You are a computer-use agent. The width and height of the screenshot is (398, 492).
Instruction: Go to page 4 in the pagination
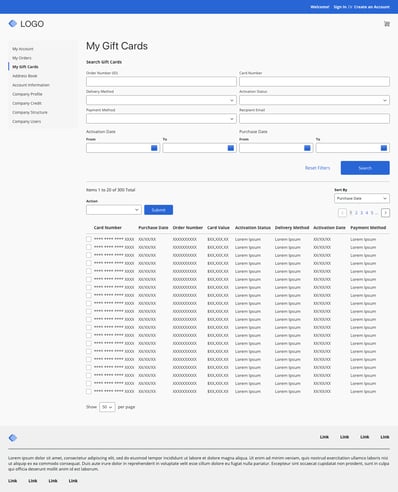coord(367,213)
